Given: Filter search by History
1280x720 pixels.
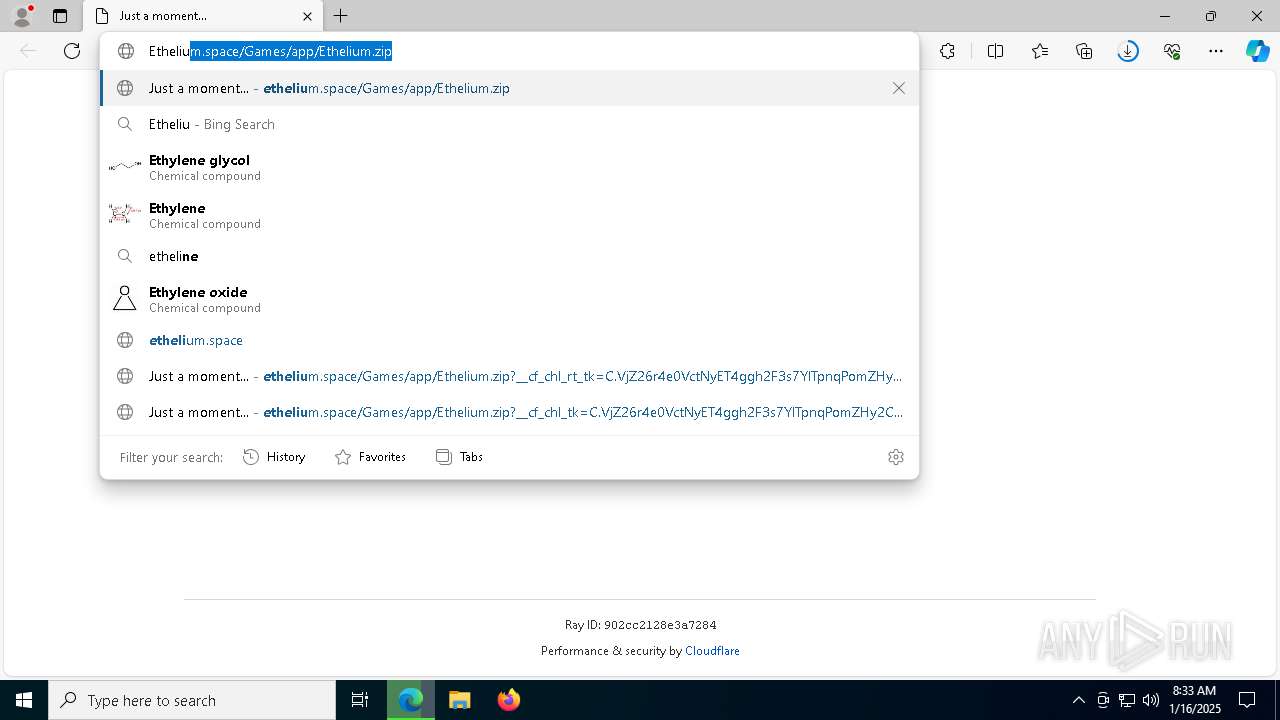Looking at the screenshot, I should click(274, 457).
